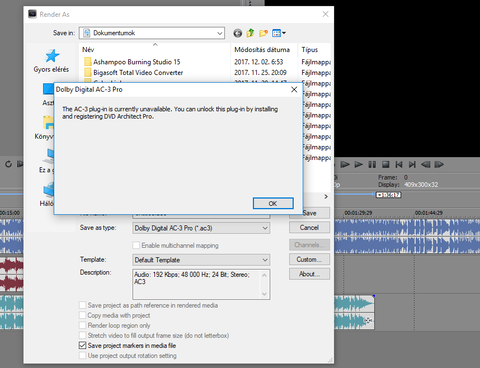Select the Gyors elérés star icon

click(52, 56)
